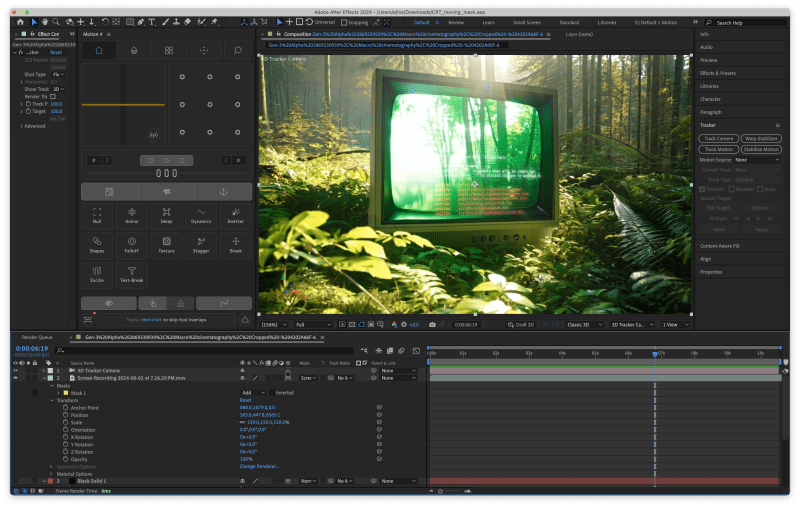This screenshot has width=800, height=507.
Task: Expand Material Options
Action: pos(52,474)
